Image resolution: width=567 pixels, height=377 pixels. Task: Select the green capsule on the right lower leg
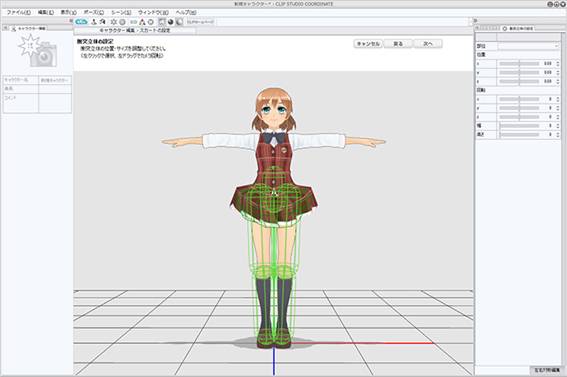[x=286, y=304]
